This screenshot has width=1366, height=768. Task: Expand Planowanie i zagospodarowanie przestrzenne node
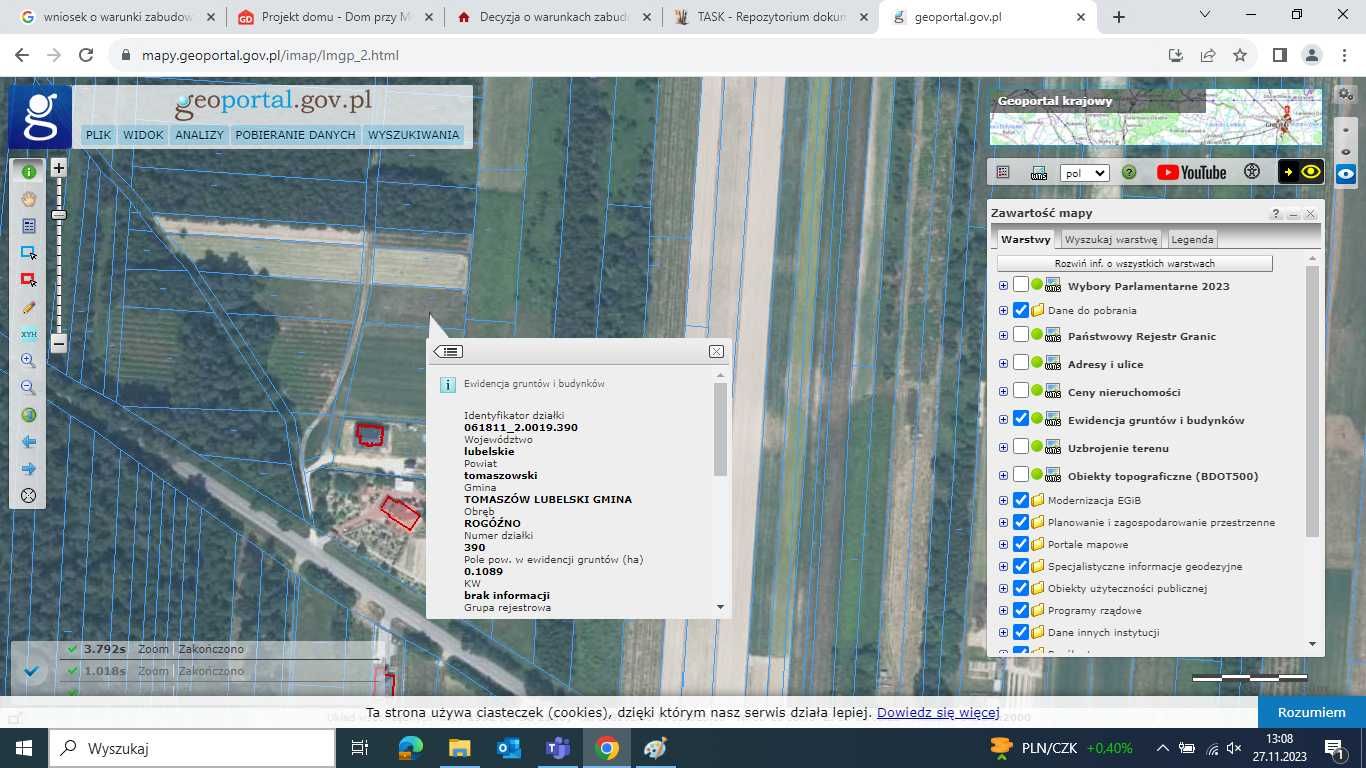pyautogui.click(x=1003, y=522)
